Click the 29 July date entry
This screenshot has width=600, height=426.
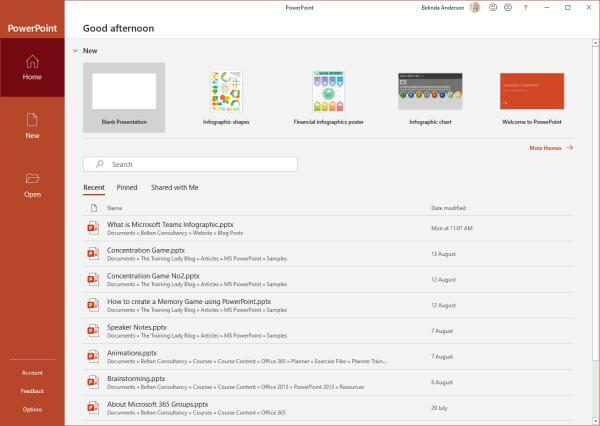coord(439,408)
